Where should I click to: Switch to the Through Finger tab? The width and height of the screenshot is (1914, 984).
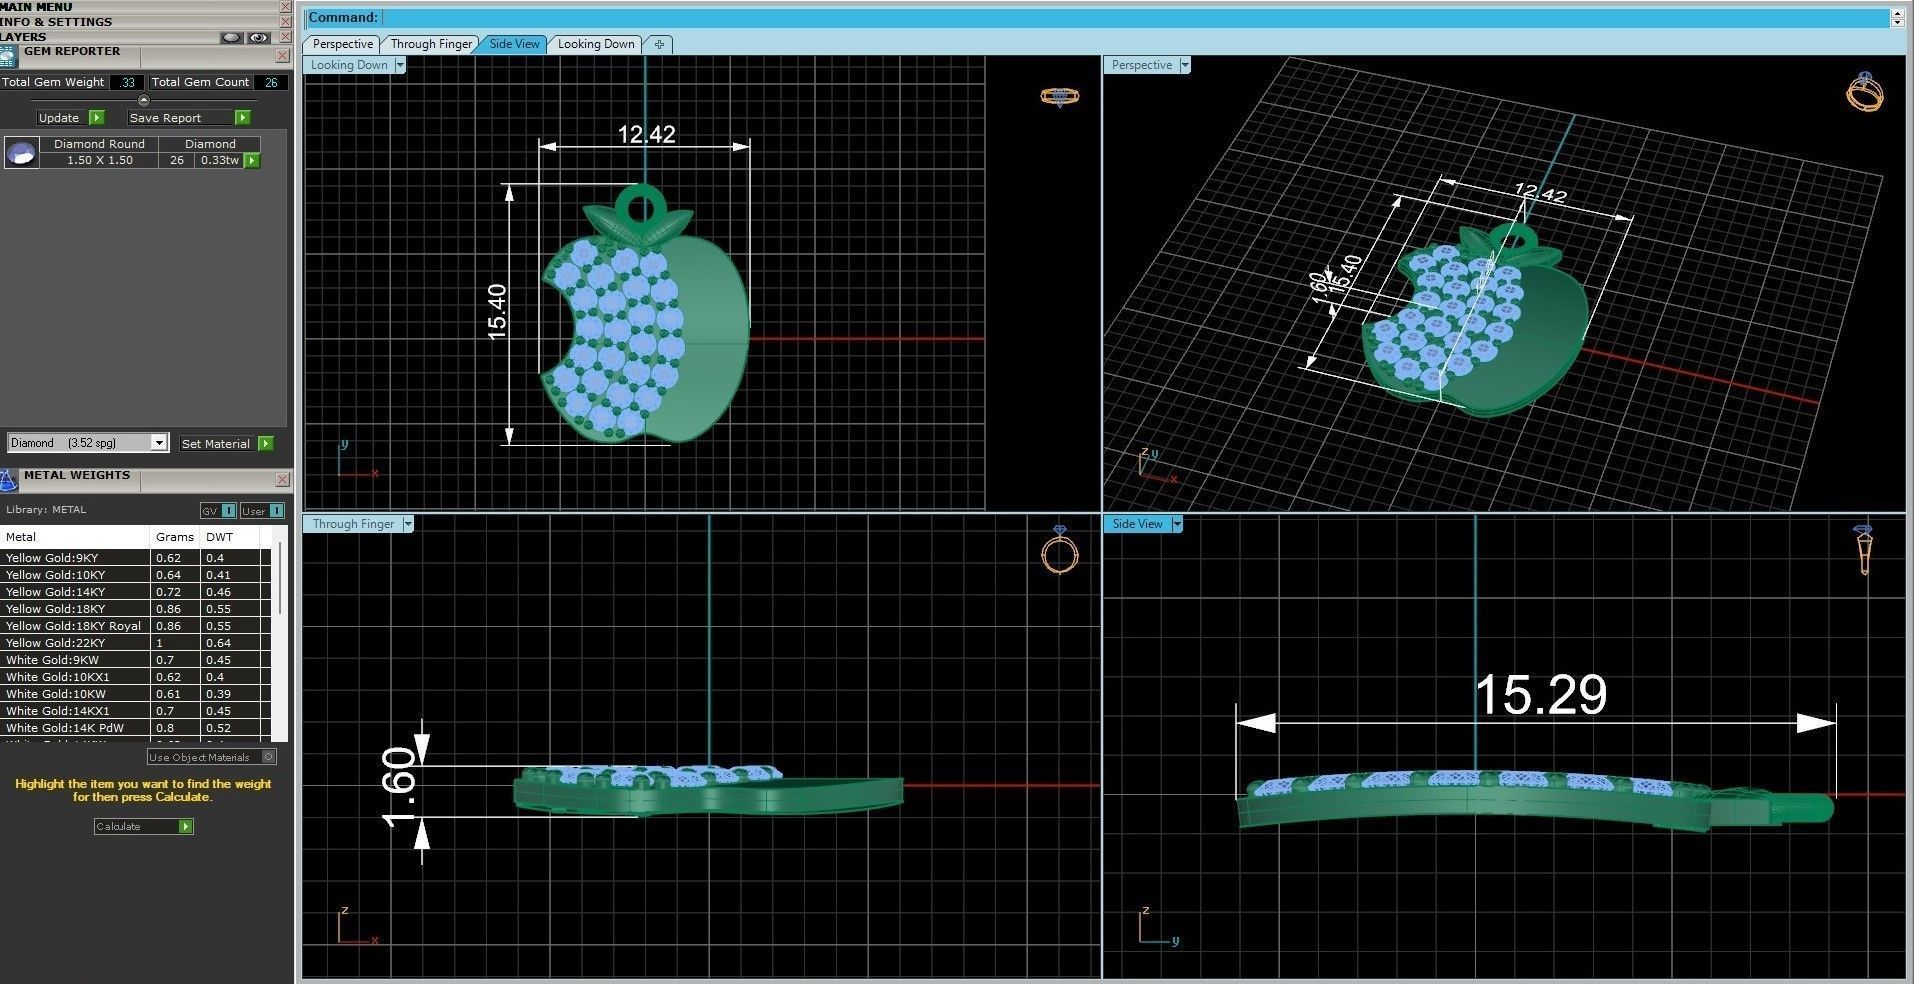tap(431, 44)
